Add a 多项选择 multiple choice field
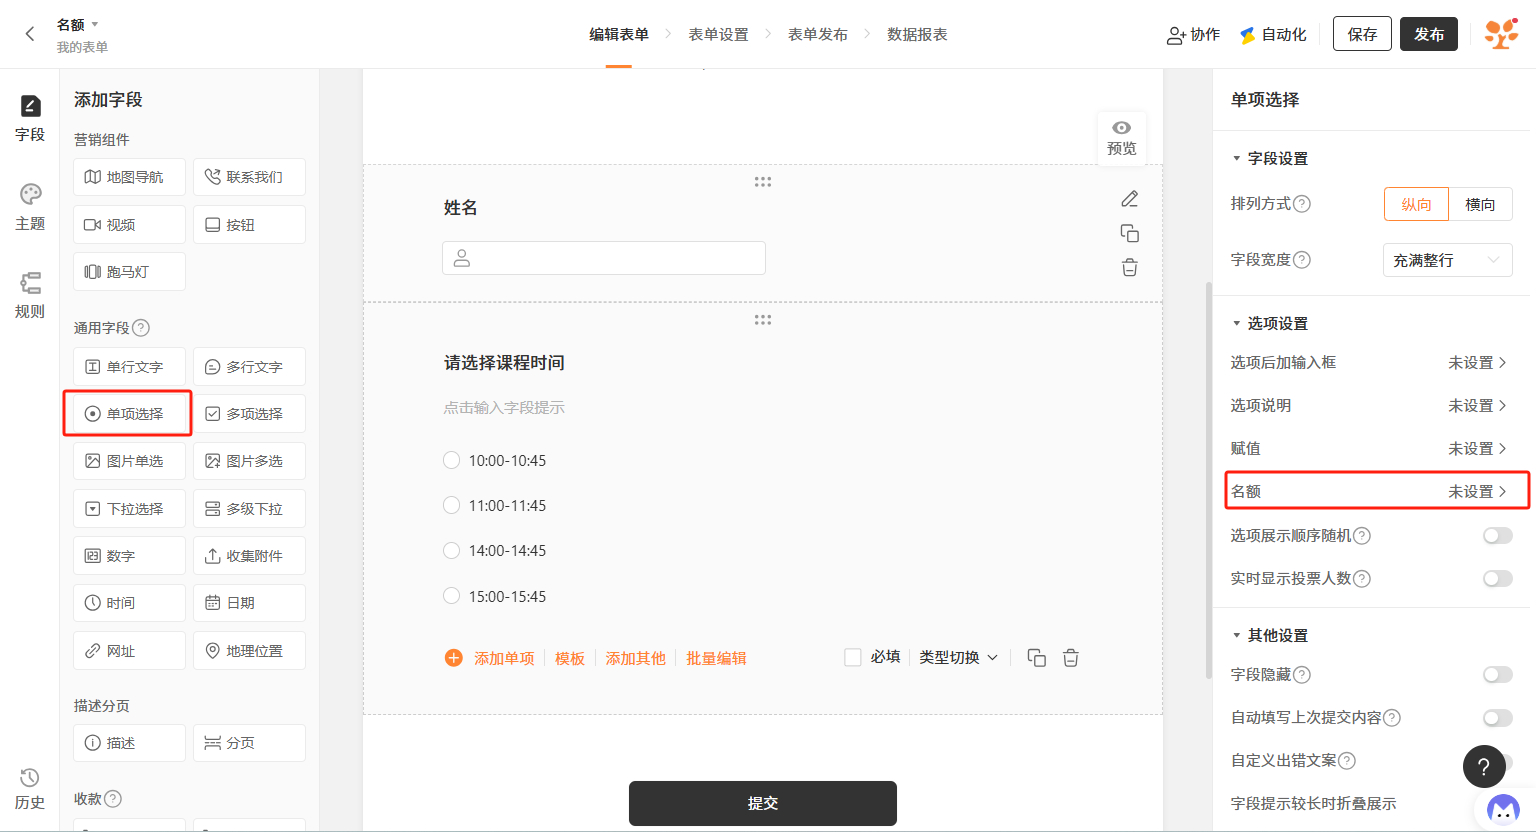Viewport: 1536px width, 832px height. 249,414
